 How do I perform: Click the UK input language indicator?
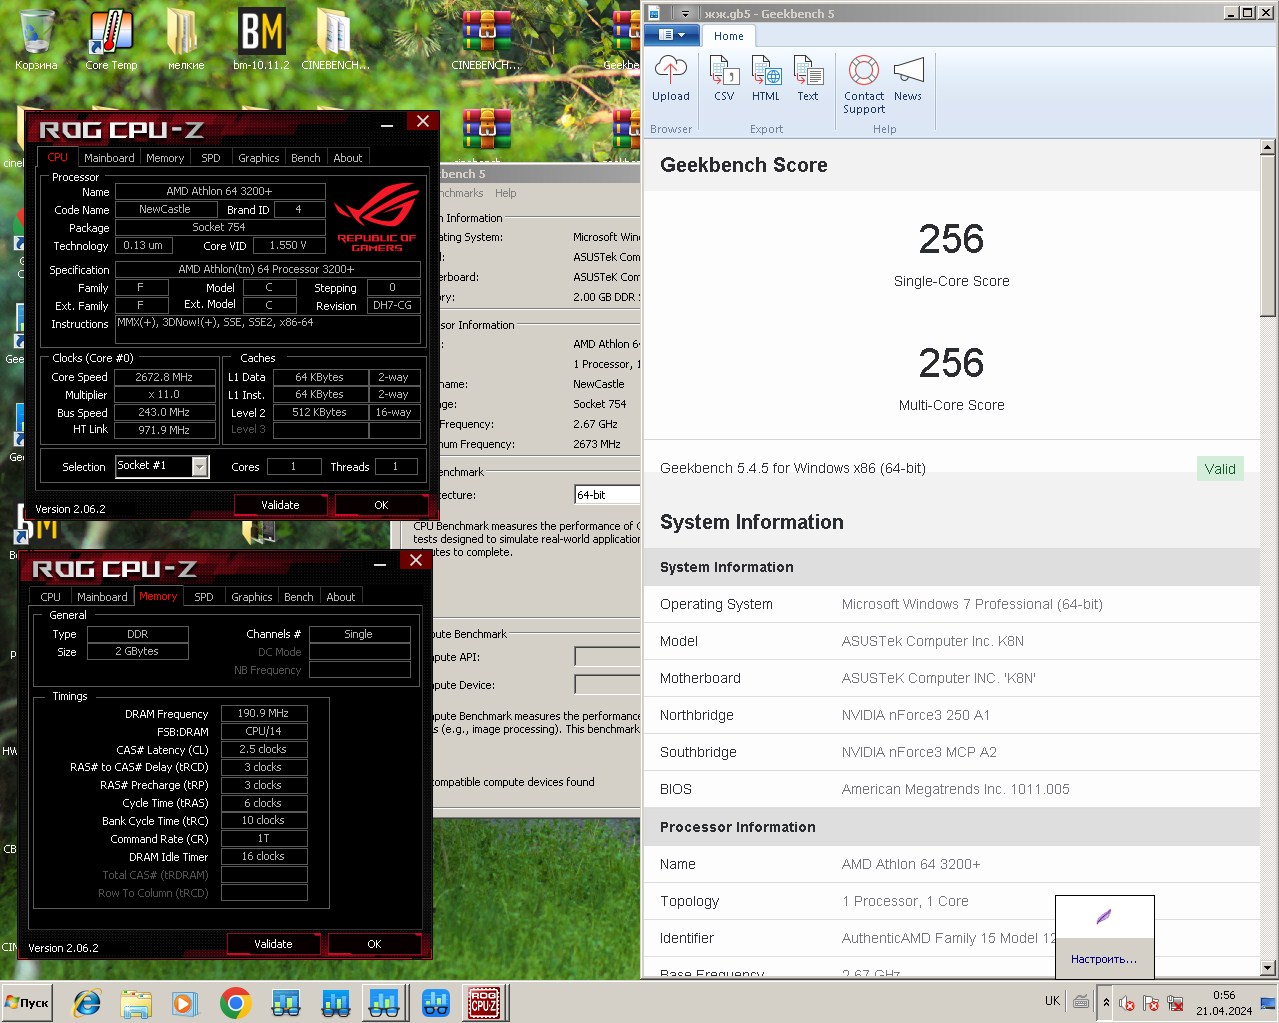1052,1001
